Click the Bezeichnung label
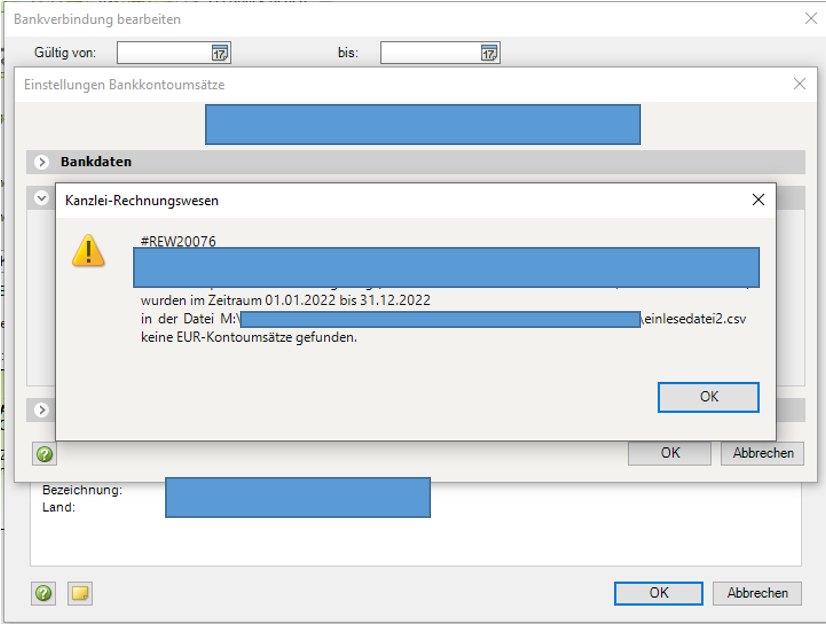This screenshot has width=826, height=626. click(82, 490)
